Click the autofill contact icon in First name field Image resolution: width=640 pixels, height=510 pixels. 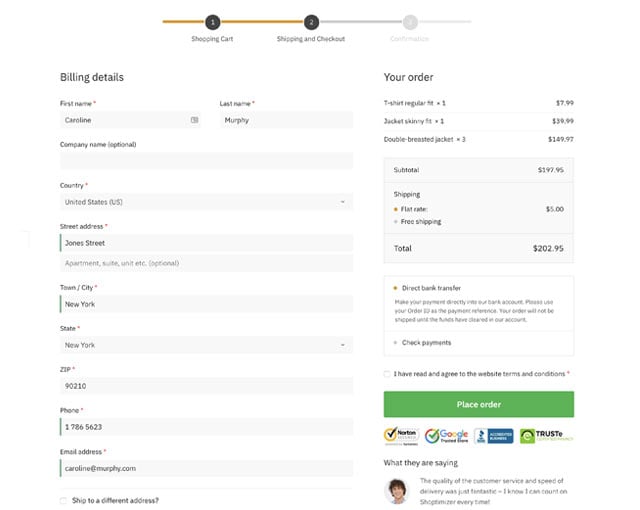(x=195, y=120)
